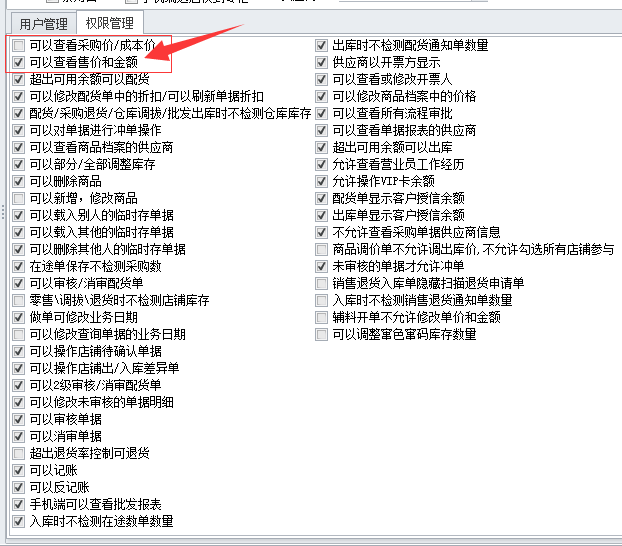Check 可以新增,修改商品 permission
Viewport: 622px width, 546px height.
point(18,198)
